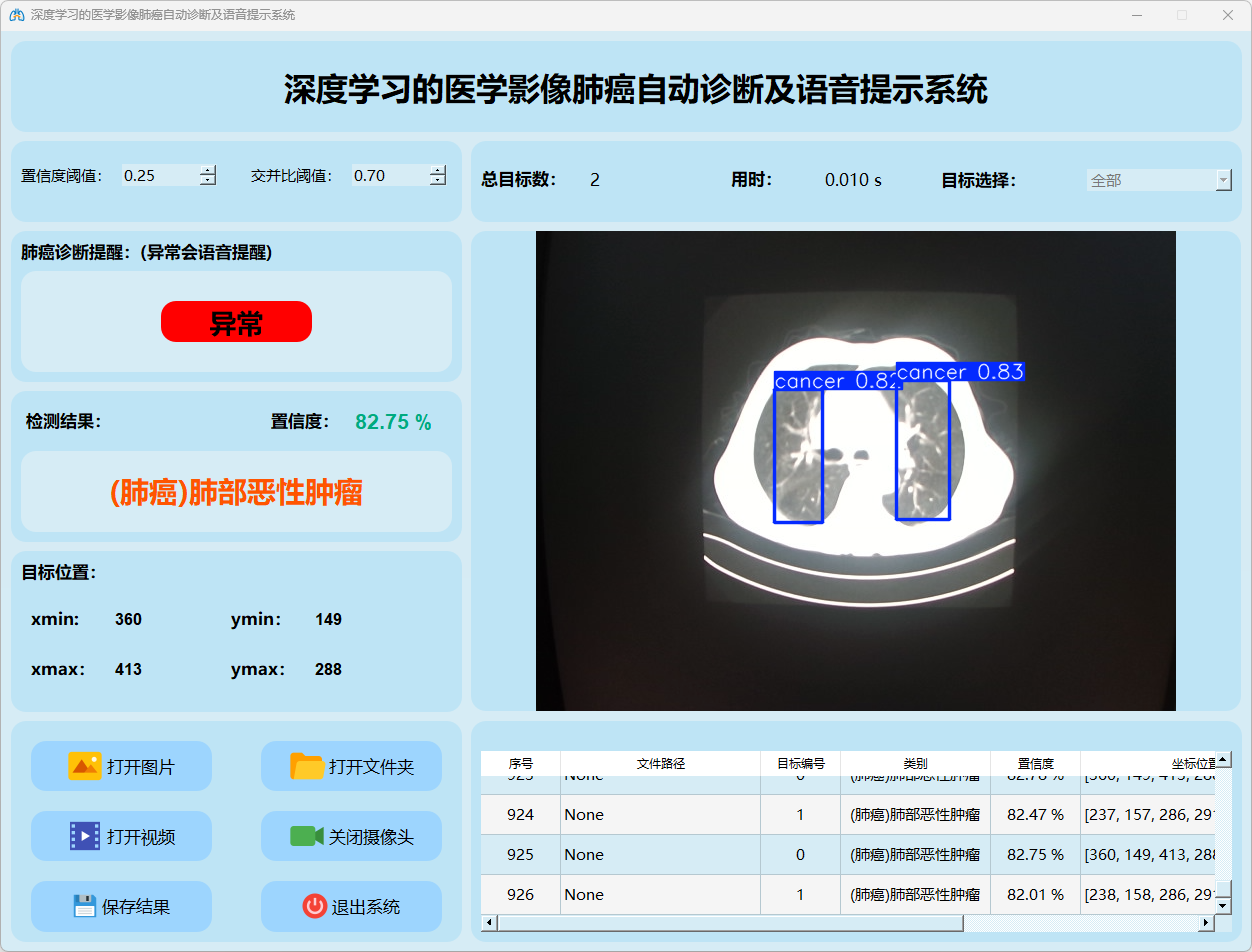Increase the confidence threshold with up arrow
The width and height of the screenshot is (1252, 952).
(x=208, y=170)
